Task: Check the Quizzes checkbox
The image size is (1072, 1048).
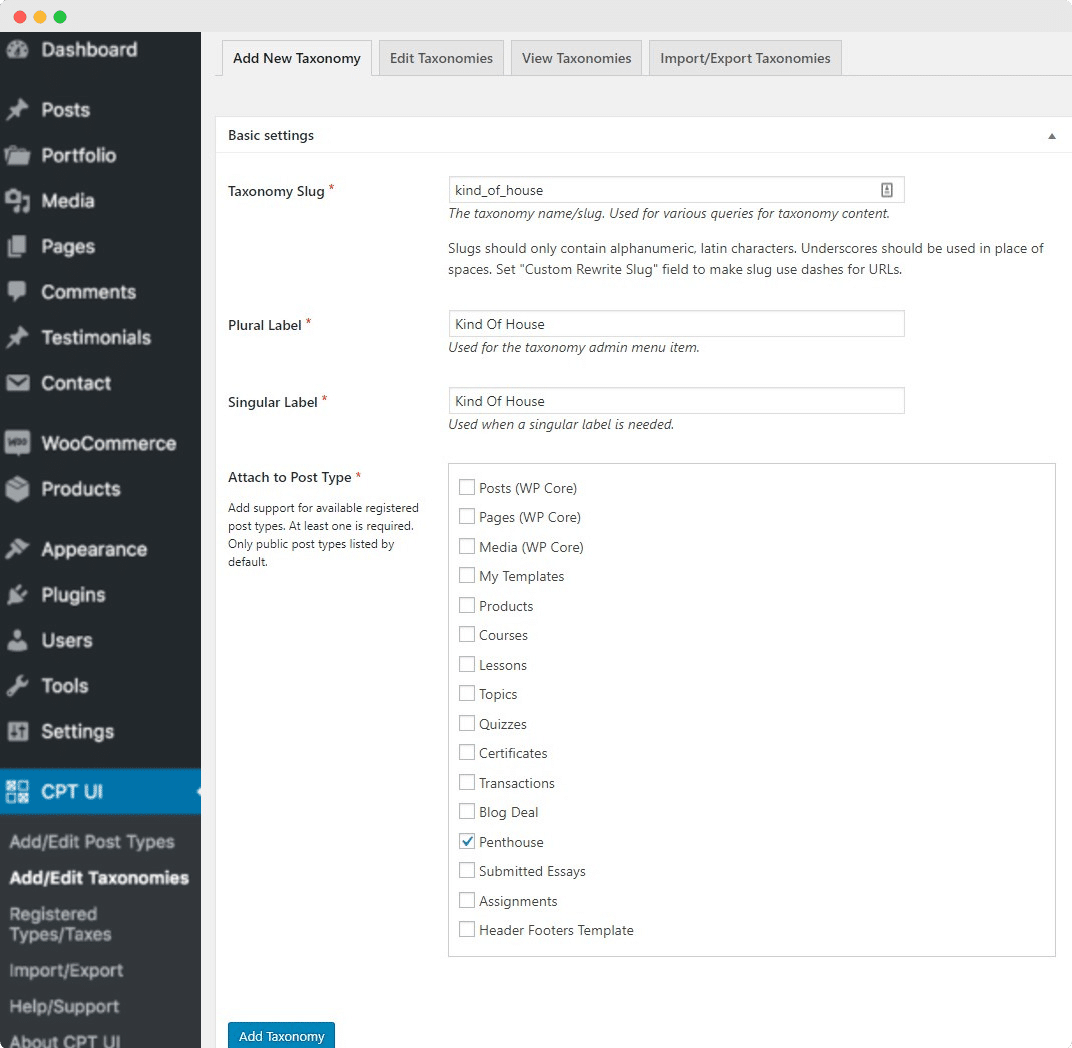Action: pyautogui.click(x=467, y=723)
